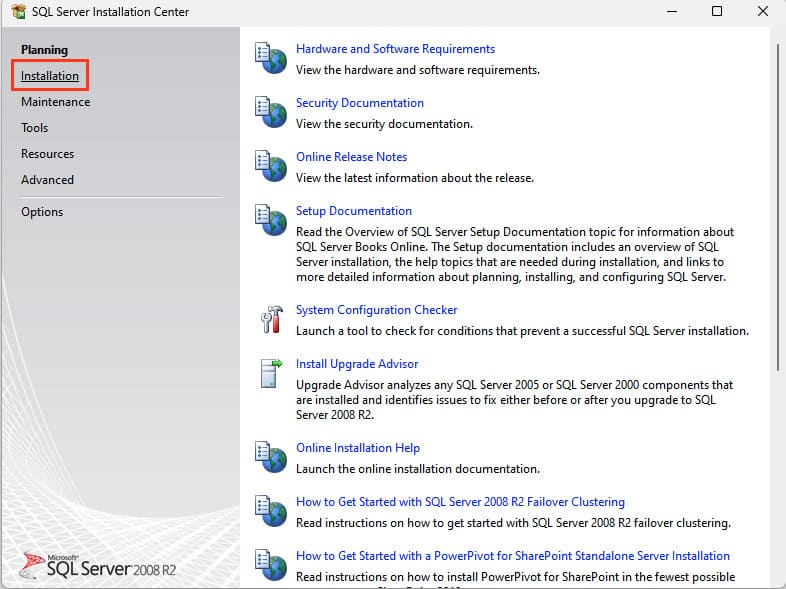The height and width of the screenshot is (589, 786).
Task: Go to the Resources section
Action: pos(48,154)
